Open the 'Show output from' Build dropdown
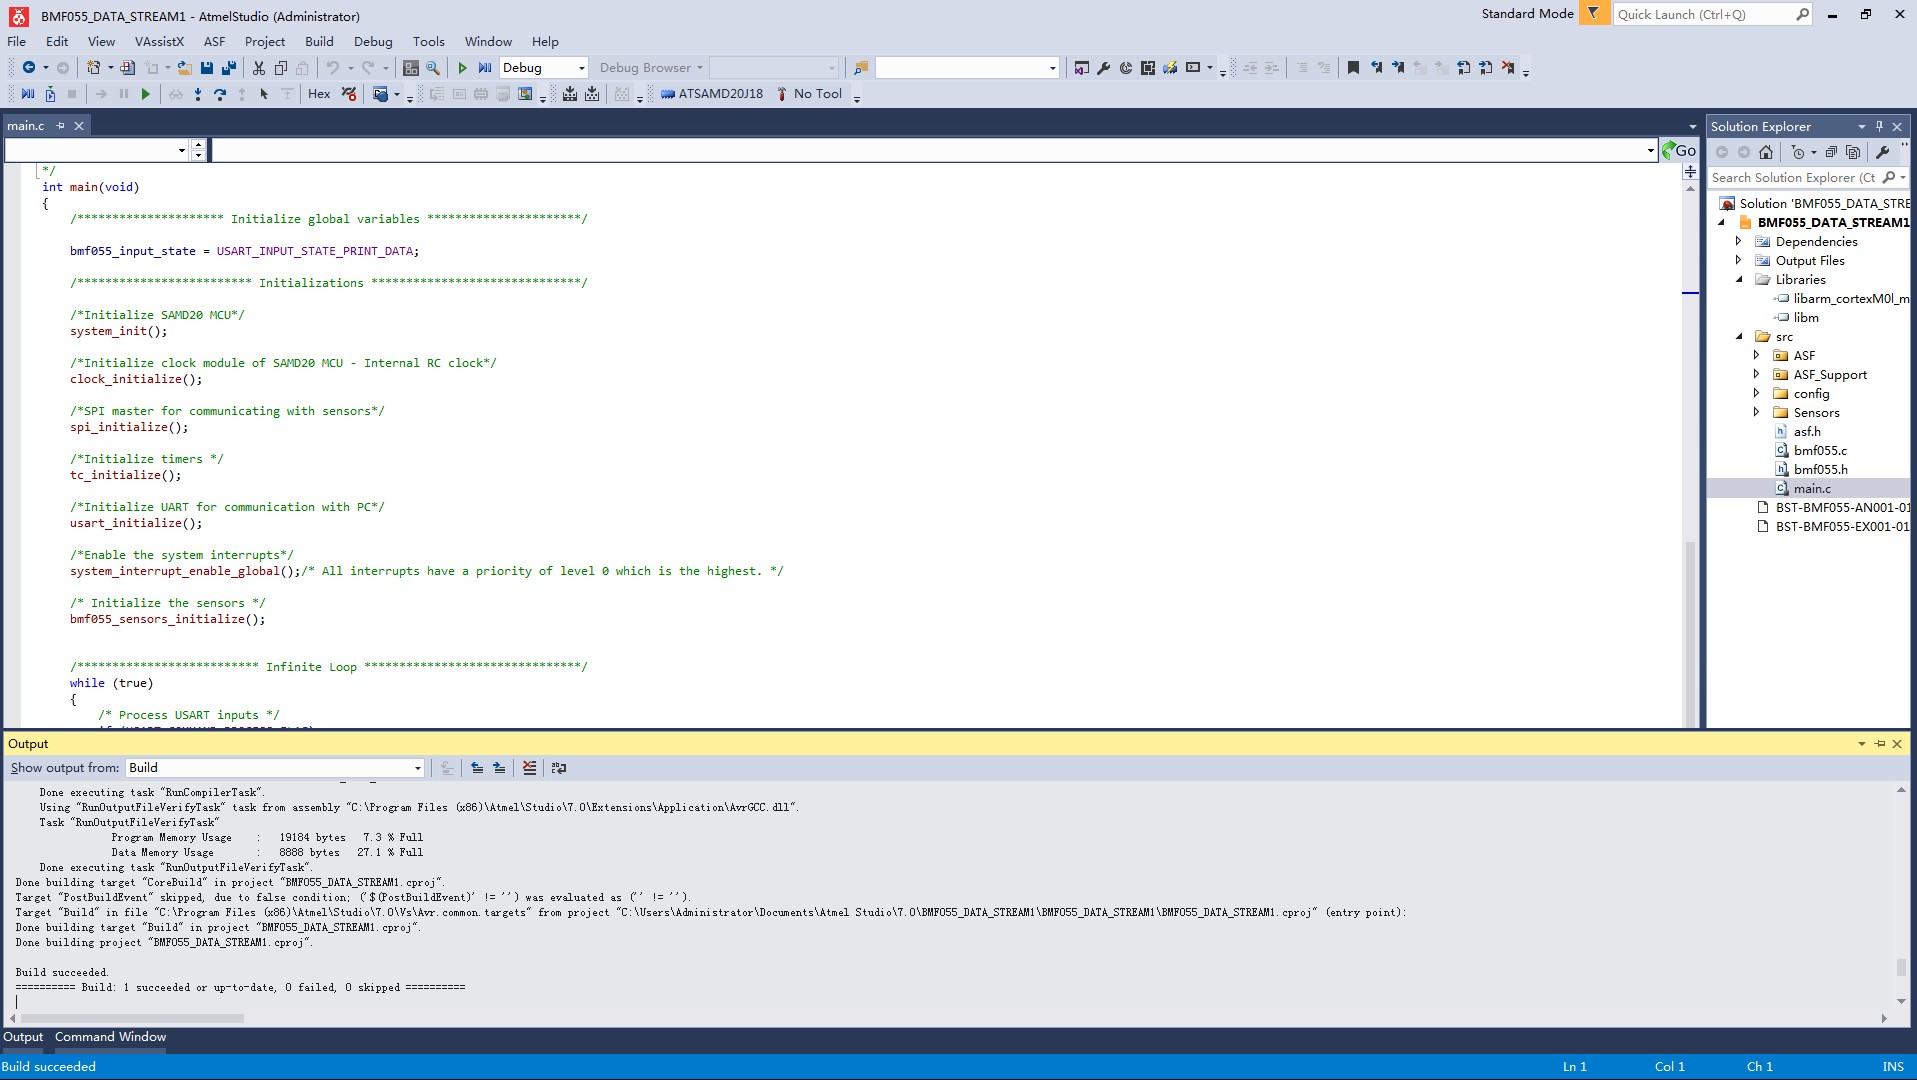This screenshot has height=1080, width=1917. click(275, 768)
